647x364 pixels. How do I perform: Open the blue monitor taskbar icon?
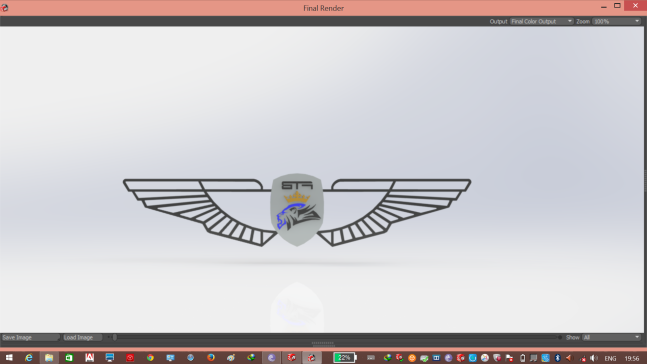click(109, 358)
